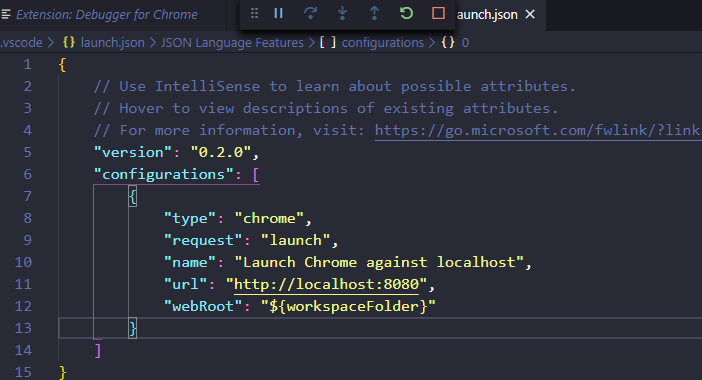Image resolution: width=702 pixels, height=380 pixels.
Task: Open the Extension: Debugger for Chrome tab
Action: (107, 15)
